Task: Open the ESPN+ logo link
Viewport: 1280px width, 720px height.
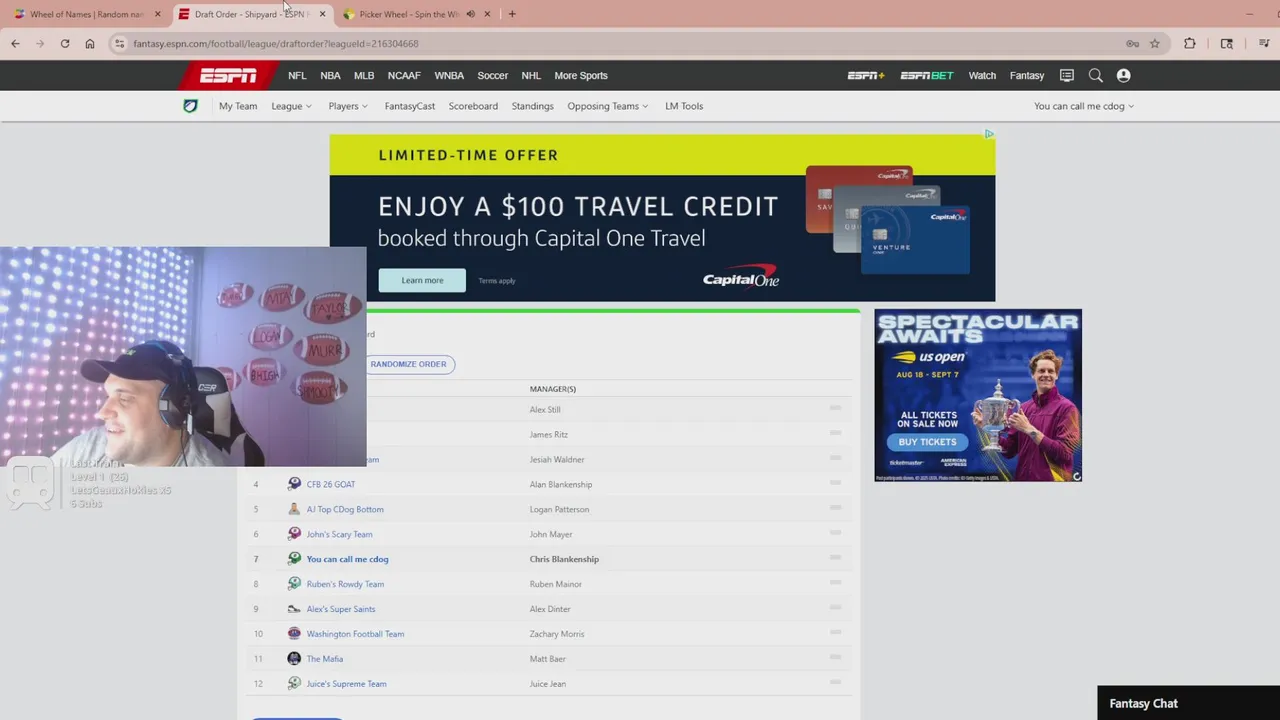Action: pos(866,75)
